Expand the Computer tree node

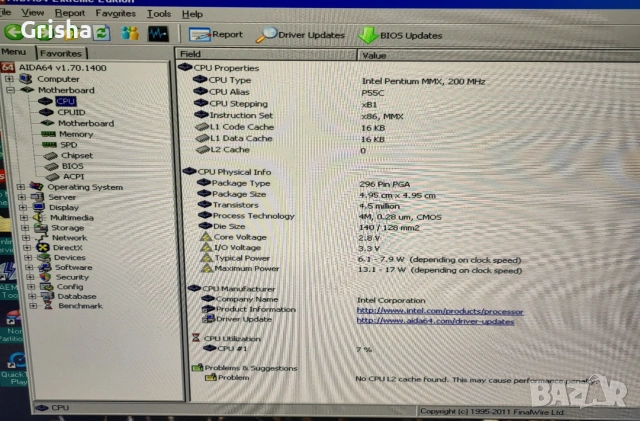(9, 78)
